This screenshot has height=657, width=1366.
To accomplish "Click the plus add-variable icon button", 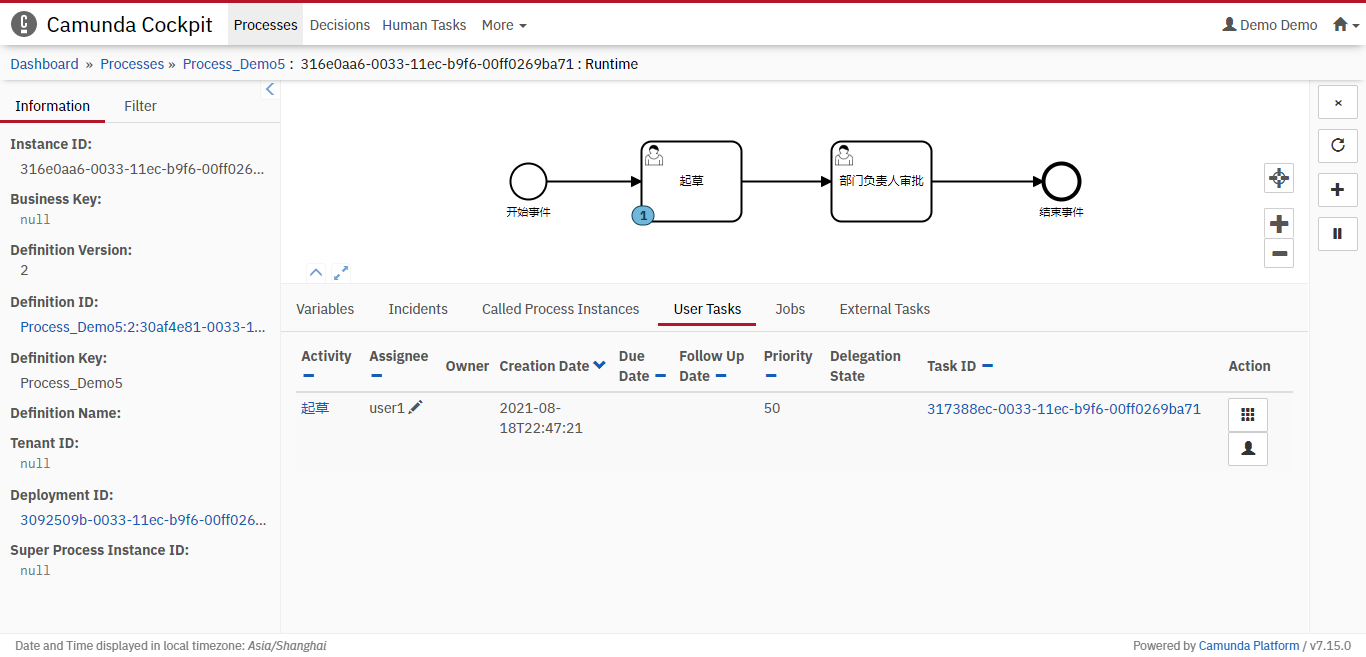I will coord(1338,189).
